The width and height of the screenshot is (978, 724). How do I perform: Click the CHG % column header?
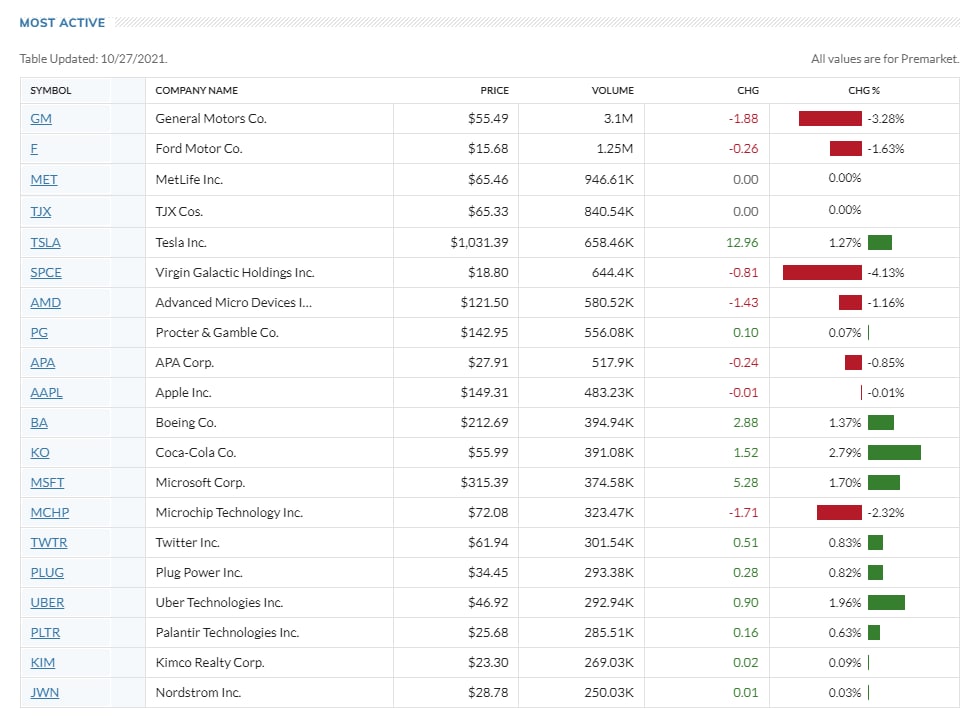864,90
